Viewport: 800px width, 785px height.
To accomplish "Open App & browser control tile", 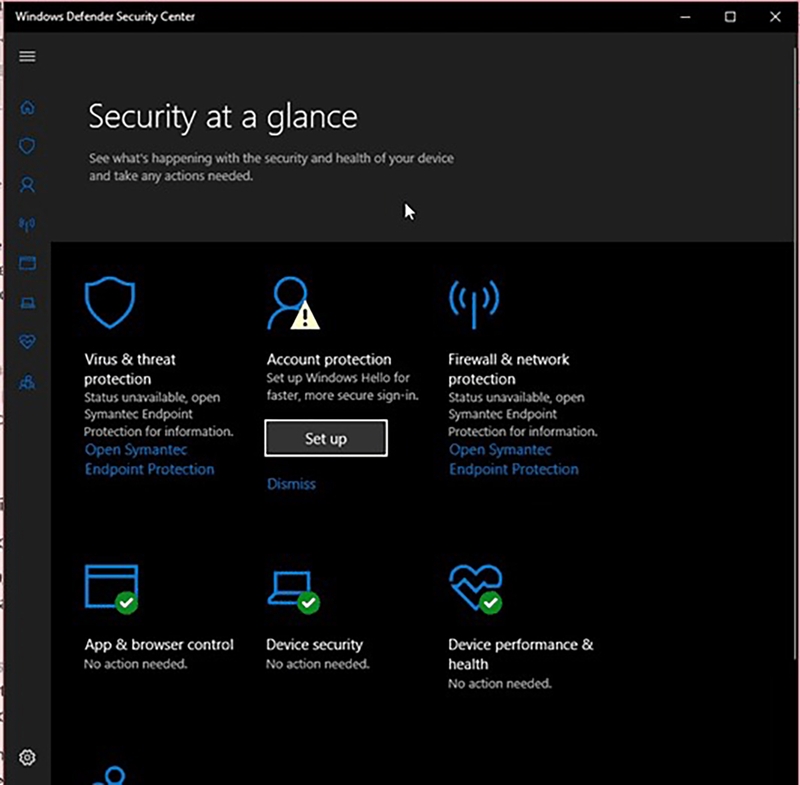I will (x=111, y=589).
